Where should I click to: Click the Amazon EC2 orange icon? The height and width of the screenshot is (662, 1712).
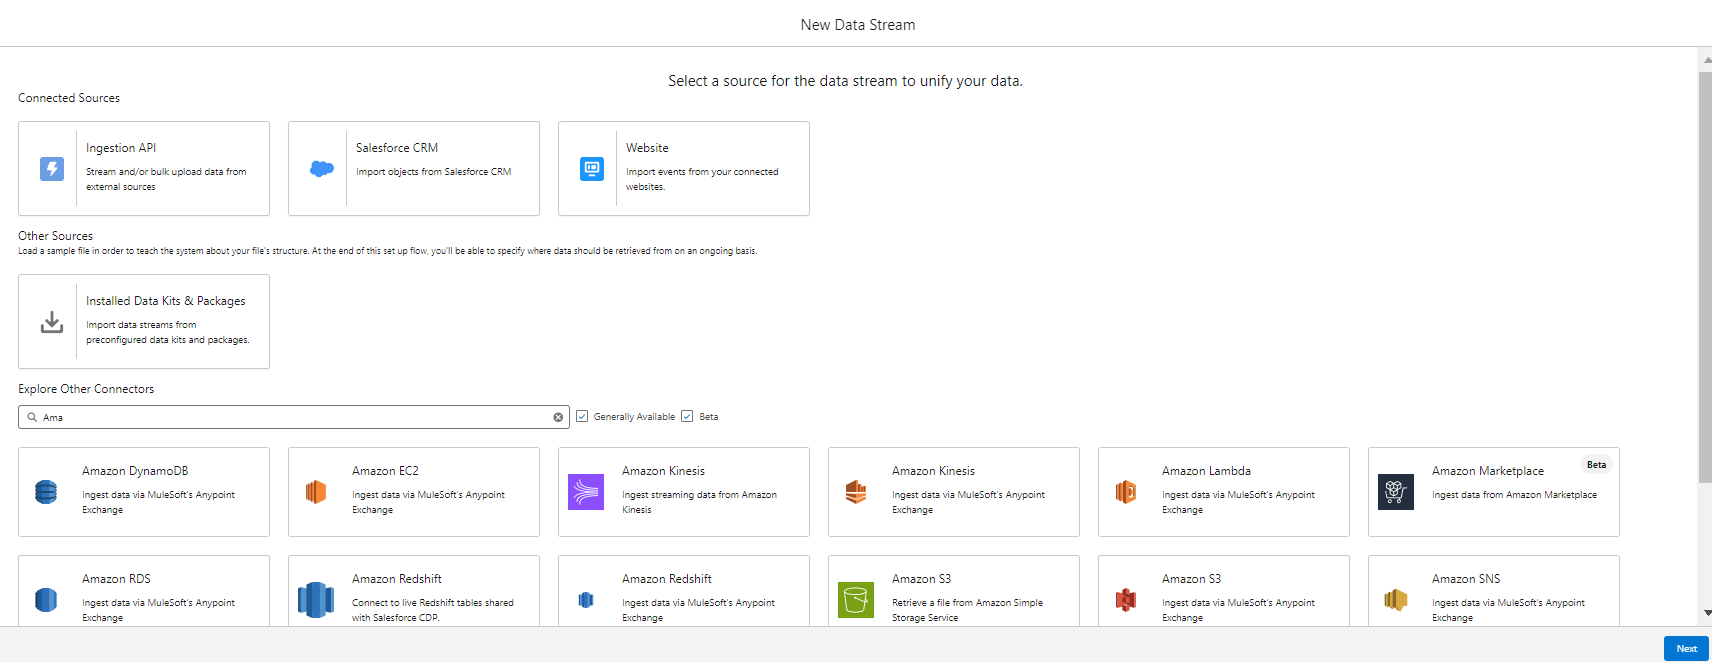pyautogui.click(x=316, y=492)
